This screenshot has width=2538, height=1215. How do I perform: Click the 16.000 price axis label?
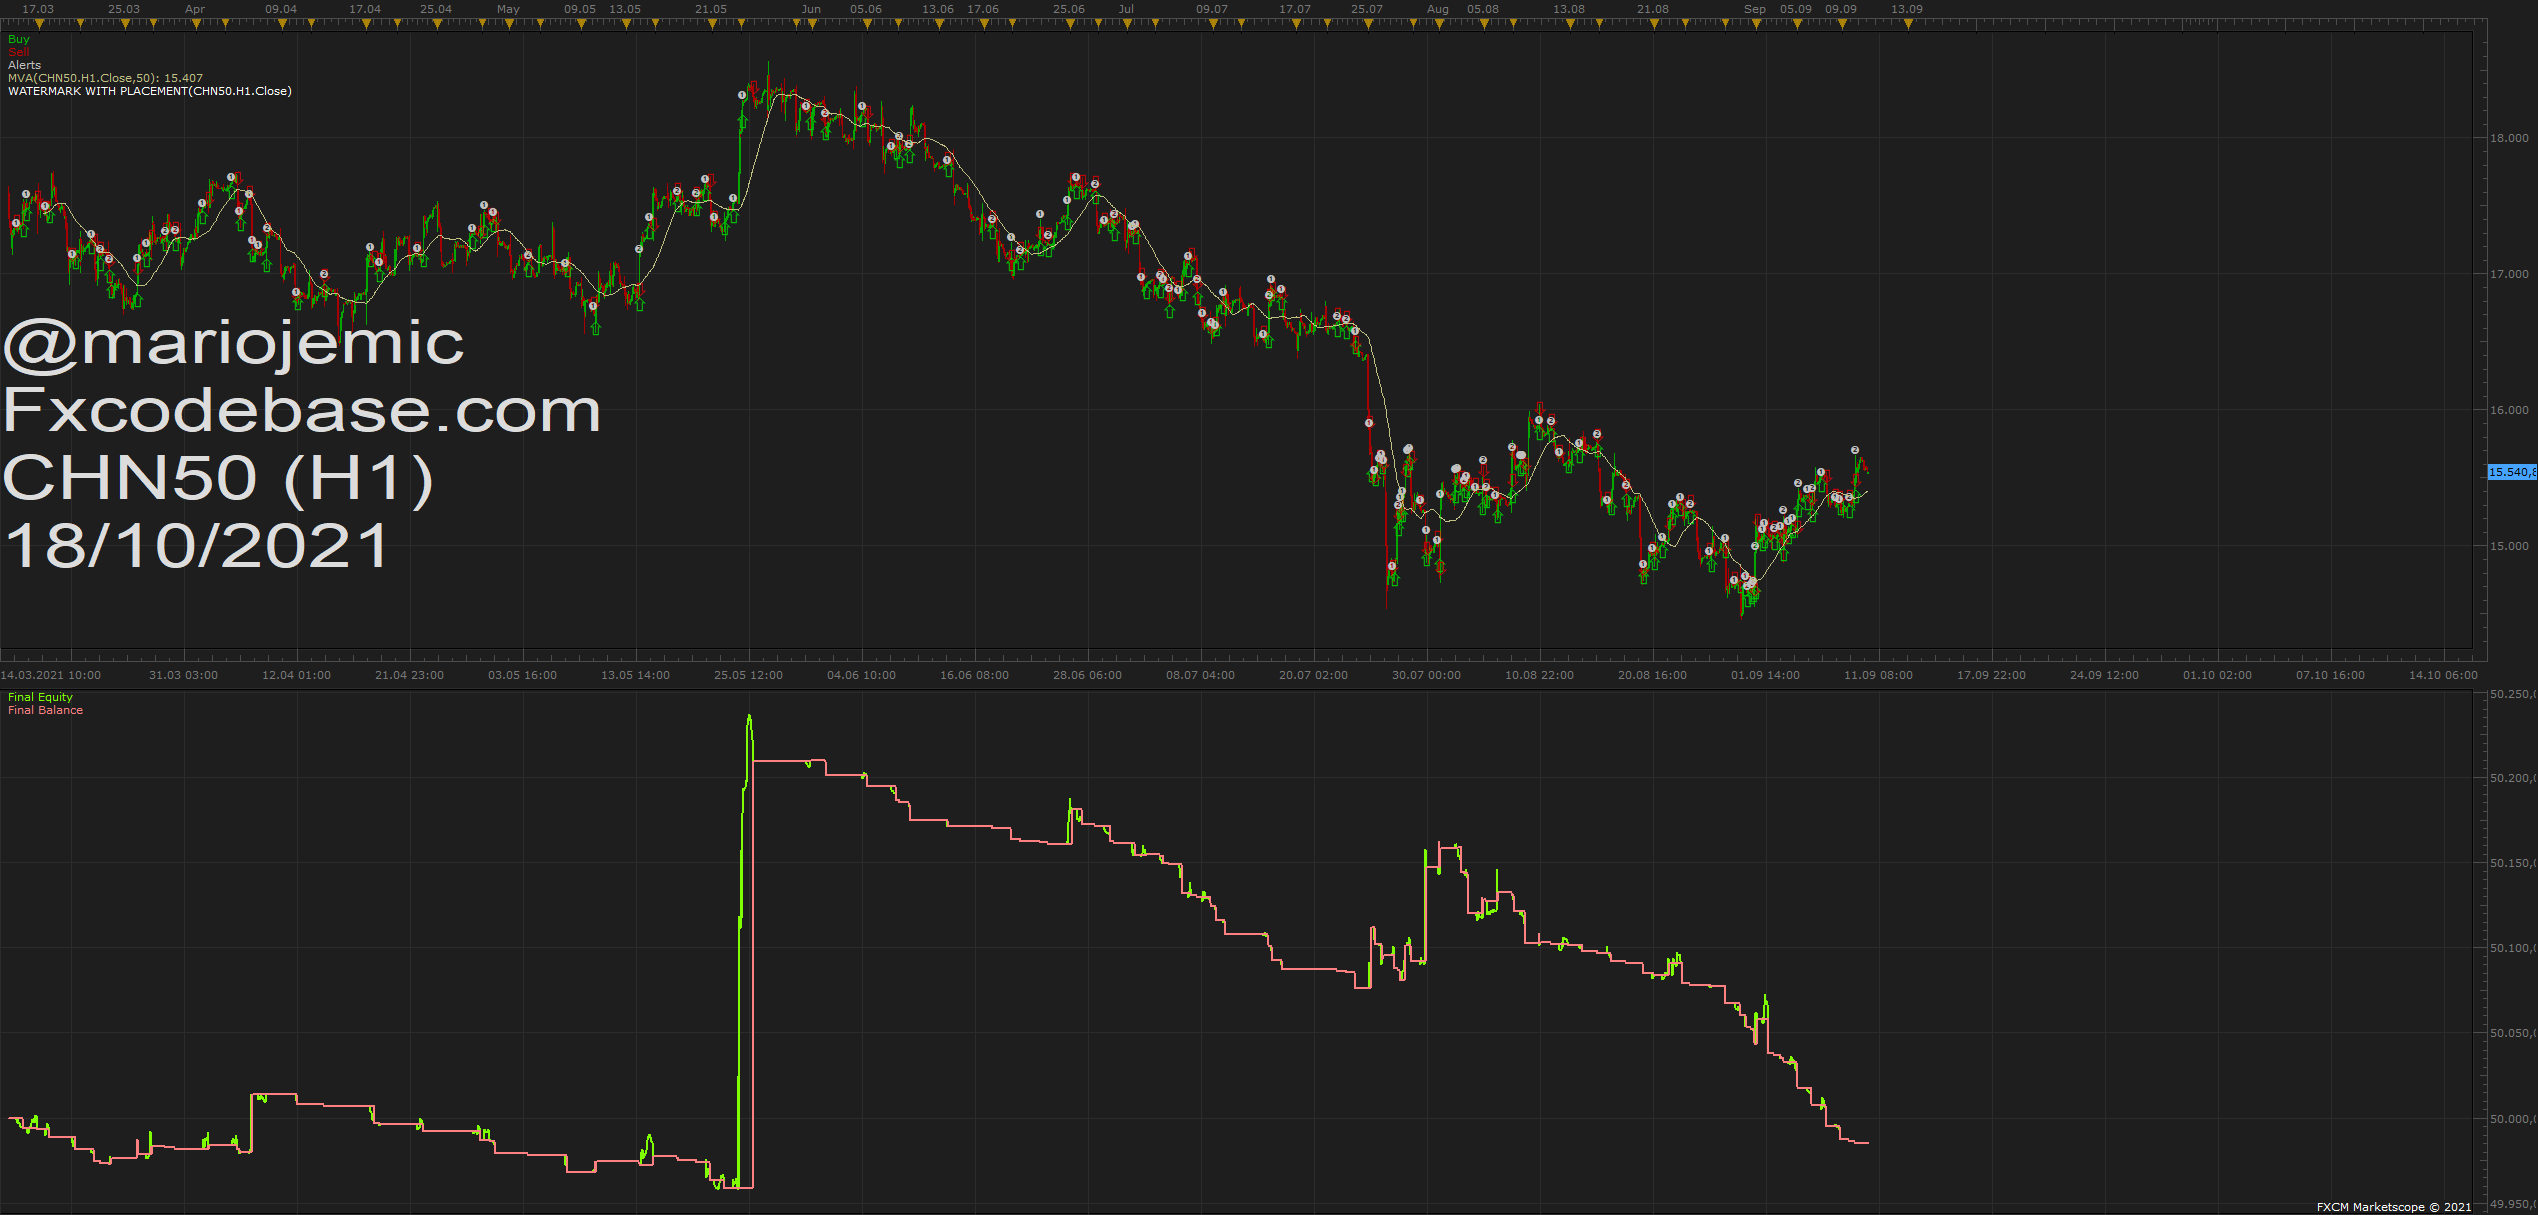click(x=2509, y=410)
